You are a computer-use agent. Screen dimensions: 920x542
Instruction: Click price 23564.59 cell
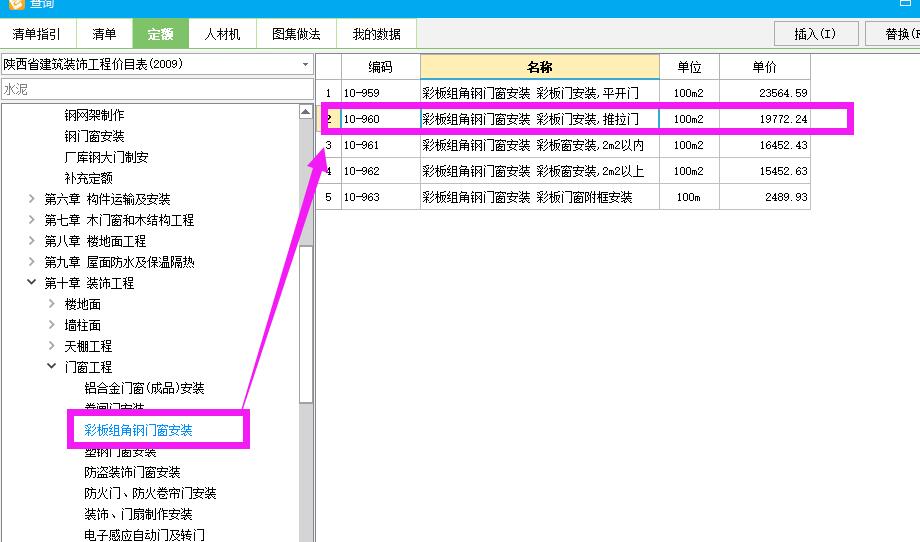(x=765, y=93)
